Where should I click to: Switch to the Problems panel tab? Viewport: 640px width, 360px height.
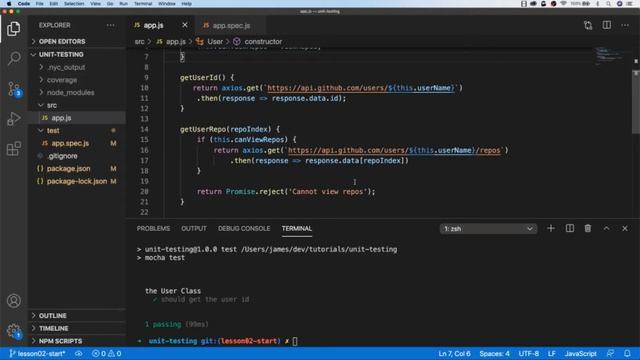click(x=153, y=229)
